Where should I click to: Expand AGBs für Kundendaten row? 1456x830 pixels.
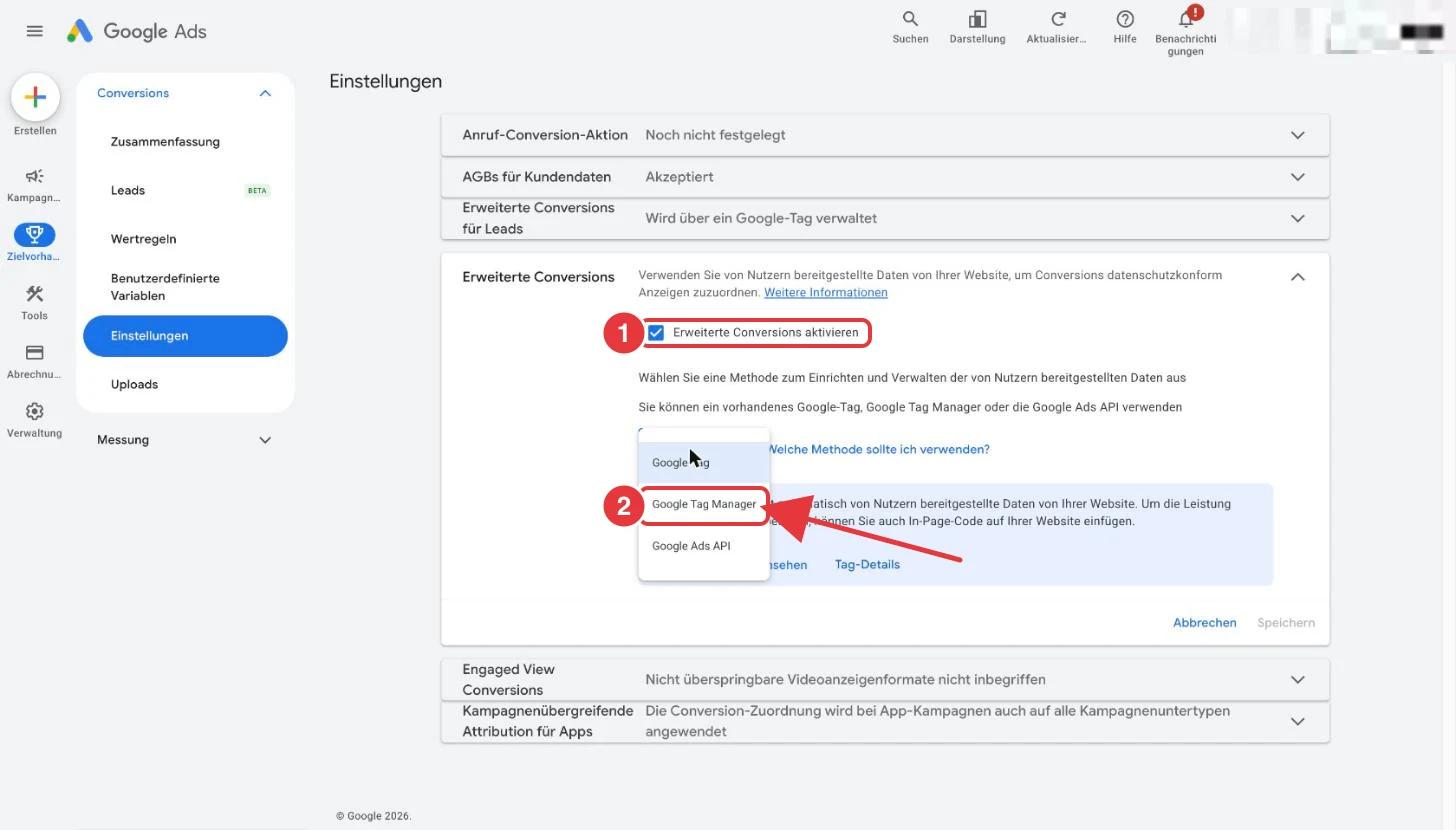click(x=885, y=177)
